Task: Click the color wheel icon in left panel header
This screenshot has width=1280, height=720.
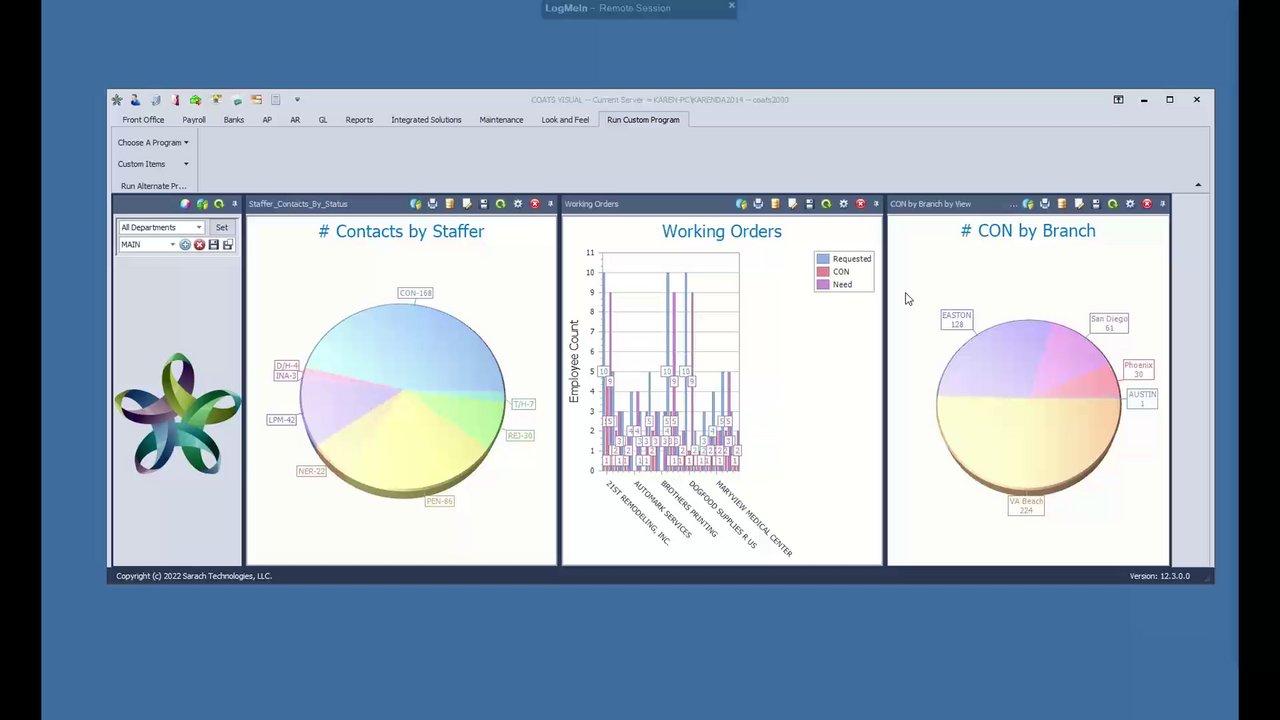Action: tap(185, 204)
